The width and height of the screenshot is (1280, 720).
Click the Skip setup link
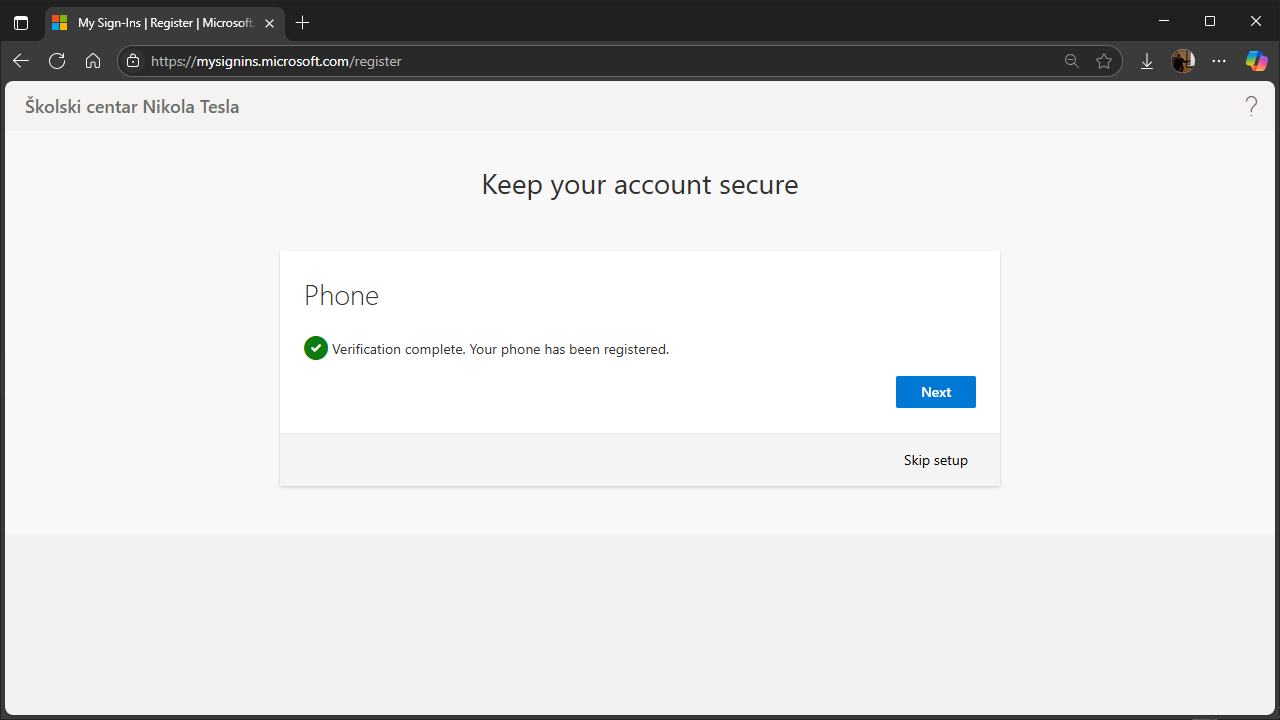(936, 460)
